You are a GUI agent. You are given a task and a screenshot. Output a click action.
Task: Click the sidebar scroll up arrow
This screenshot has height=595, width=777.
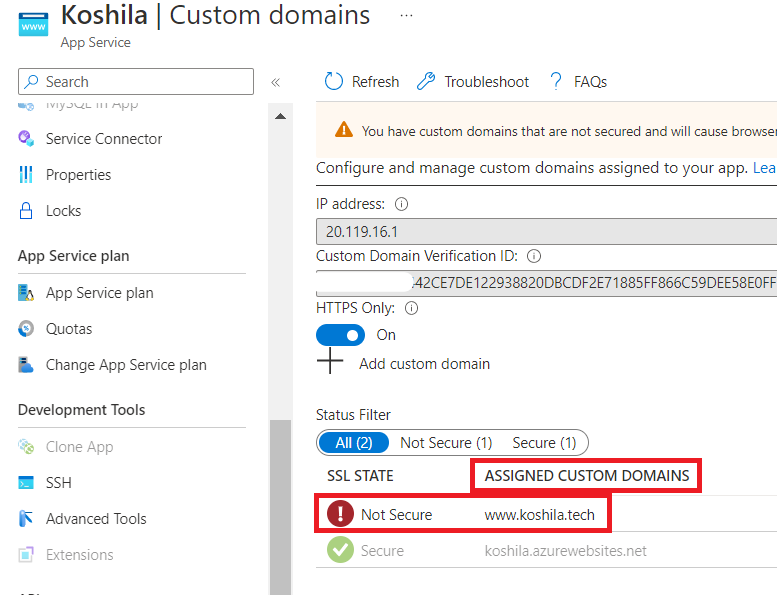click(280, 116)
